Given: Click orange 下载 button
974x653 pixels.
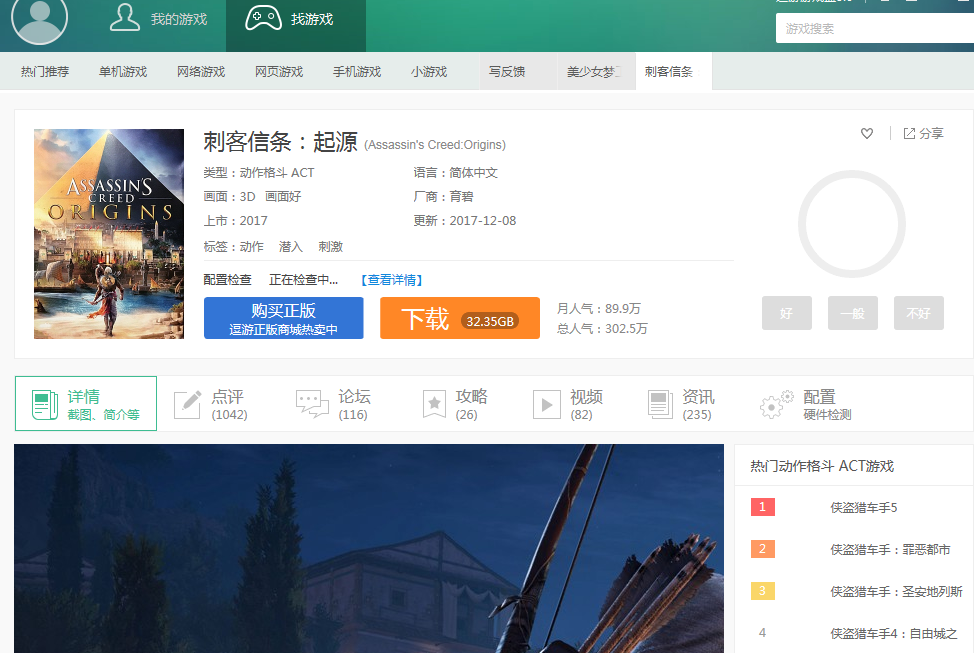Looking at the screenshot, I should point(460,317).
